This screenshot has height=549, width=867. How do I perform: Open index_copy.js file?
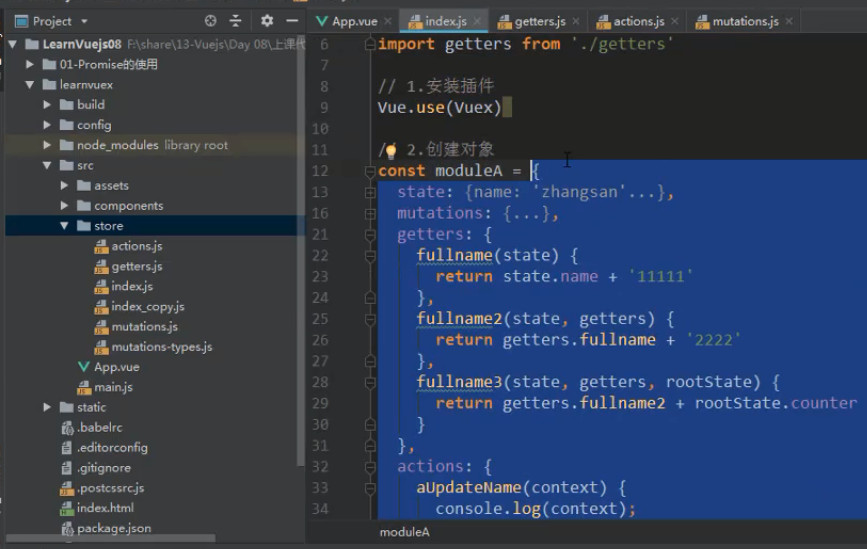[x=148, y=306]
